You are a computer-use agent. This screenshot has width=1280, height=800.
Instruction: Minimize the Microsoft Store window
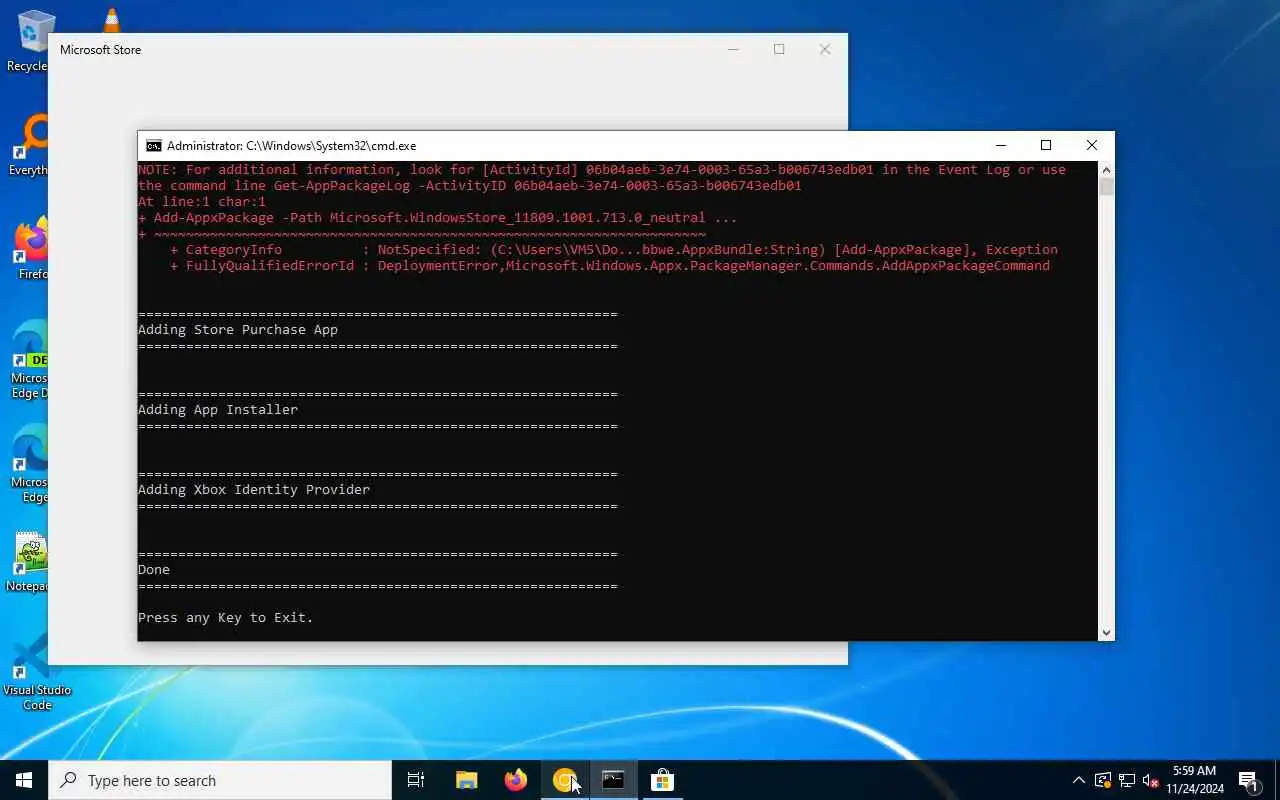[x=733, y=49]
